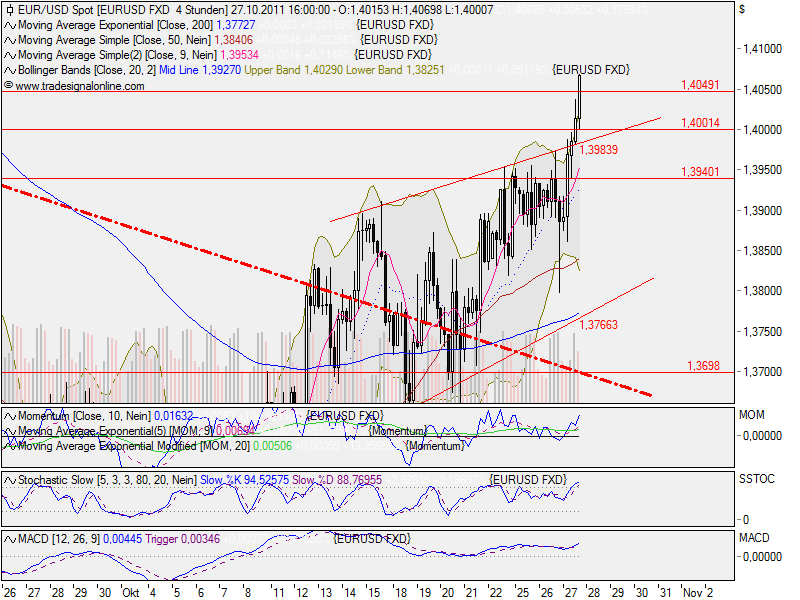Click the line icon beside Moving Average Exponential 200

pos(10,25)
